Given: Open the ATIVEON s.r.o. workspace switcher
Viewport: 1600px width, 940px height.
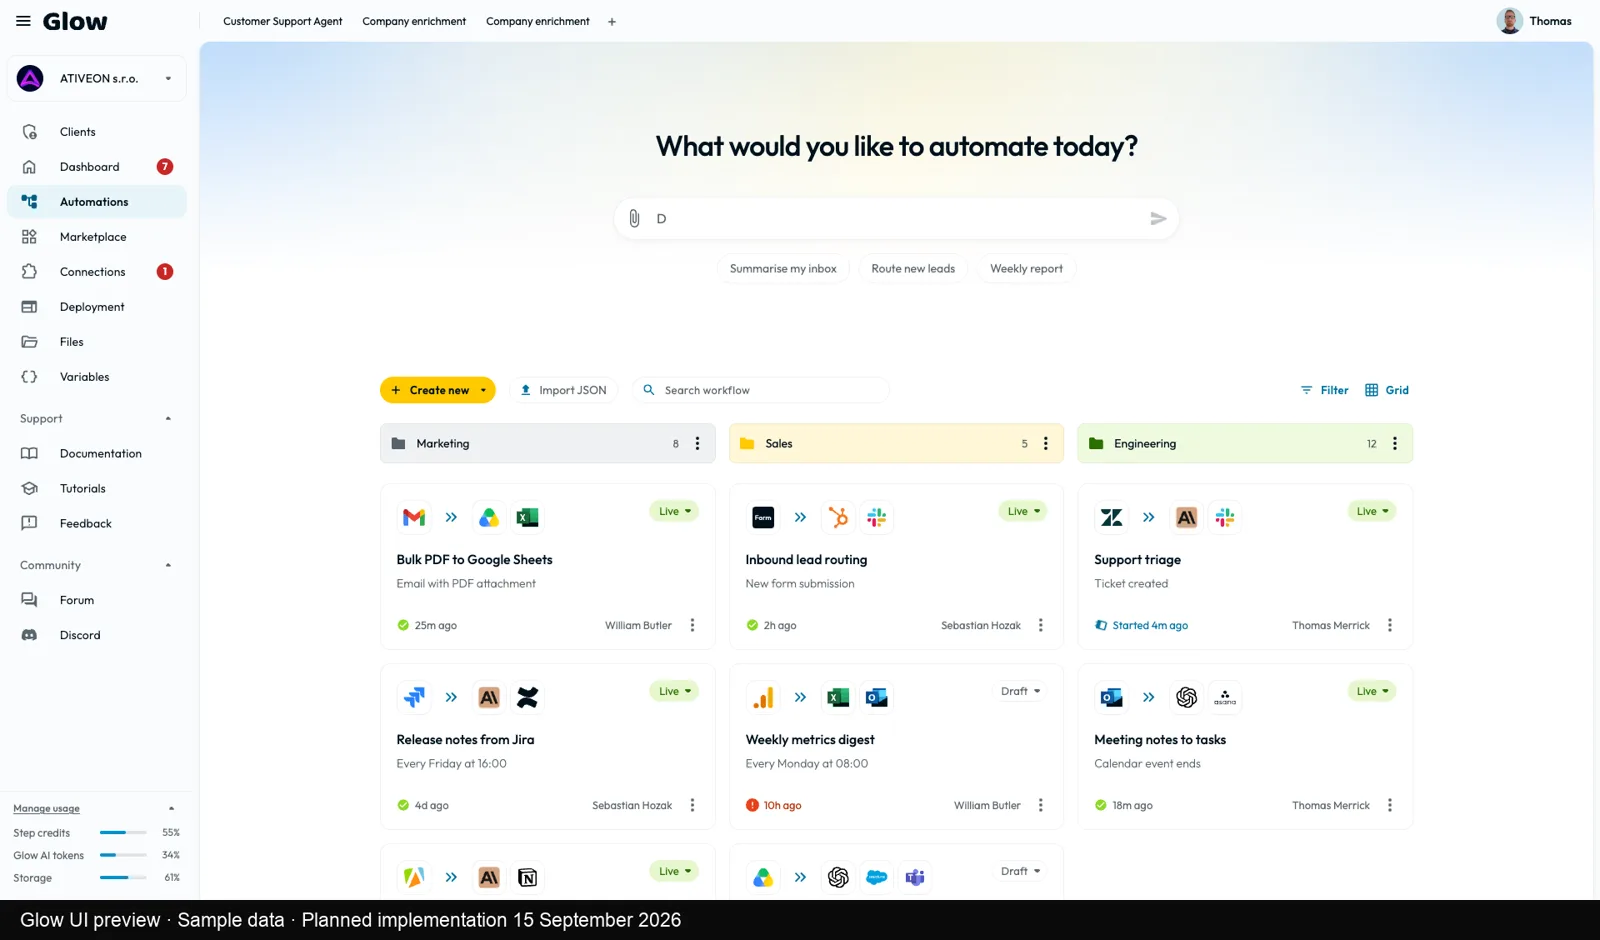Looking at the screenshot, I should [97, 78].
